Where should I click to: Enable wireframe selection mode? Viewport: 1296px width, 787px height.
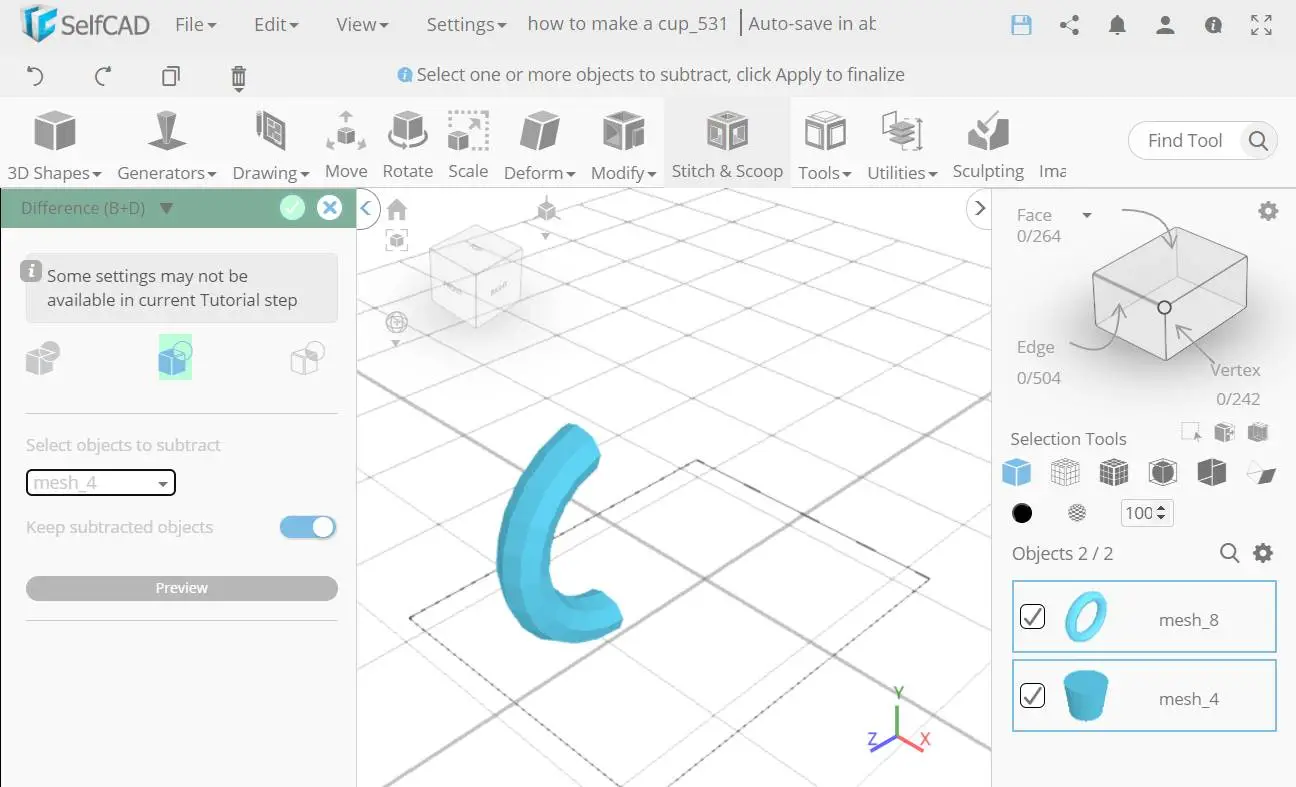coord(1065,472)
